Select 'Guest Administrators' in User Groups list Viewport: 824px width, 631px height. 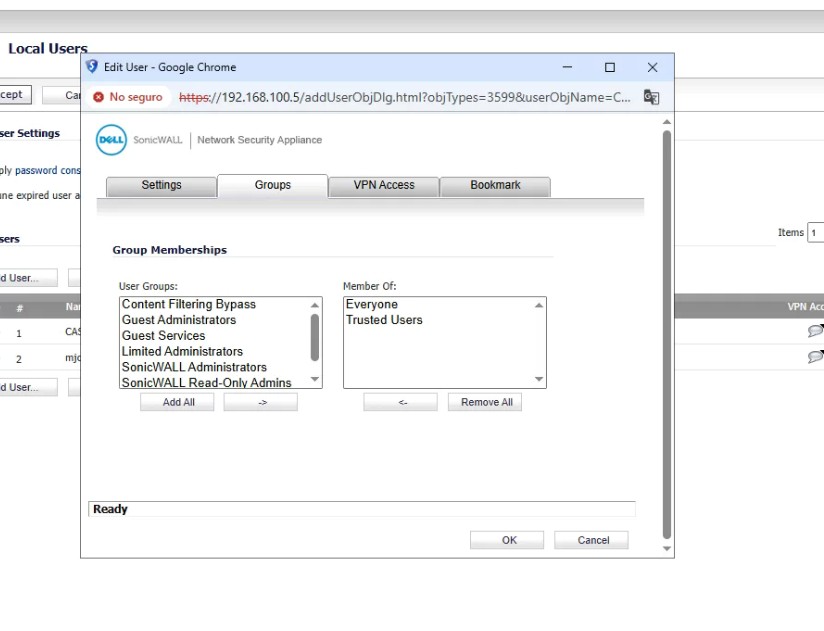[x=179, y=320]
